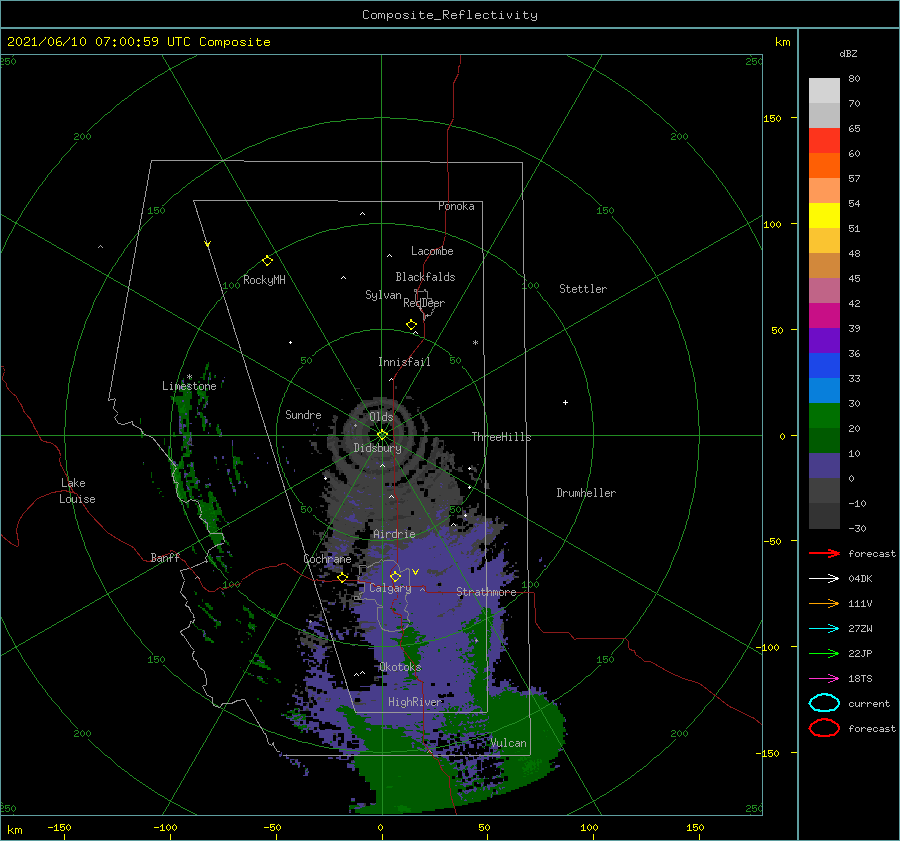Click the yellow diamond marker above Calgary label
Screen dimensions: 900x841
tap(395, 576)
